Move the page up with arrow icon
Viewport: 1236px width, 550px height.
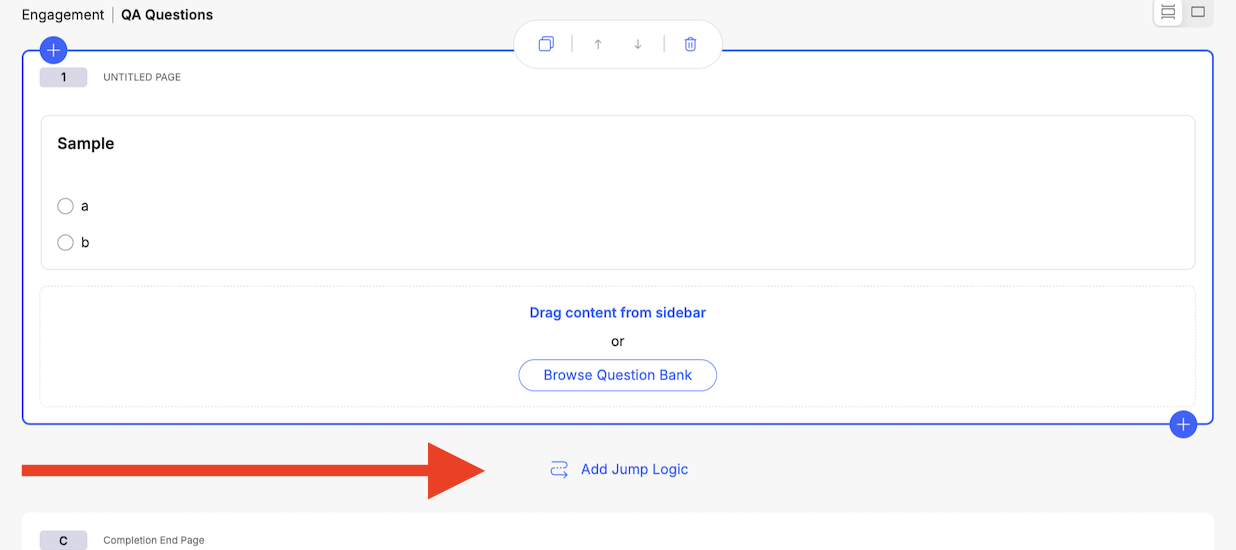[598, 44]
